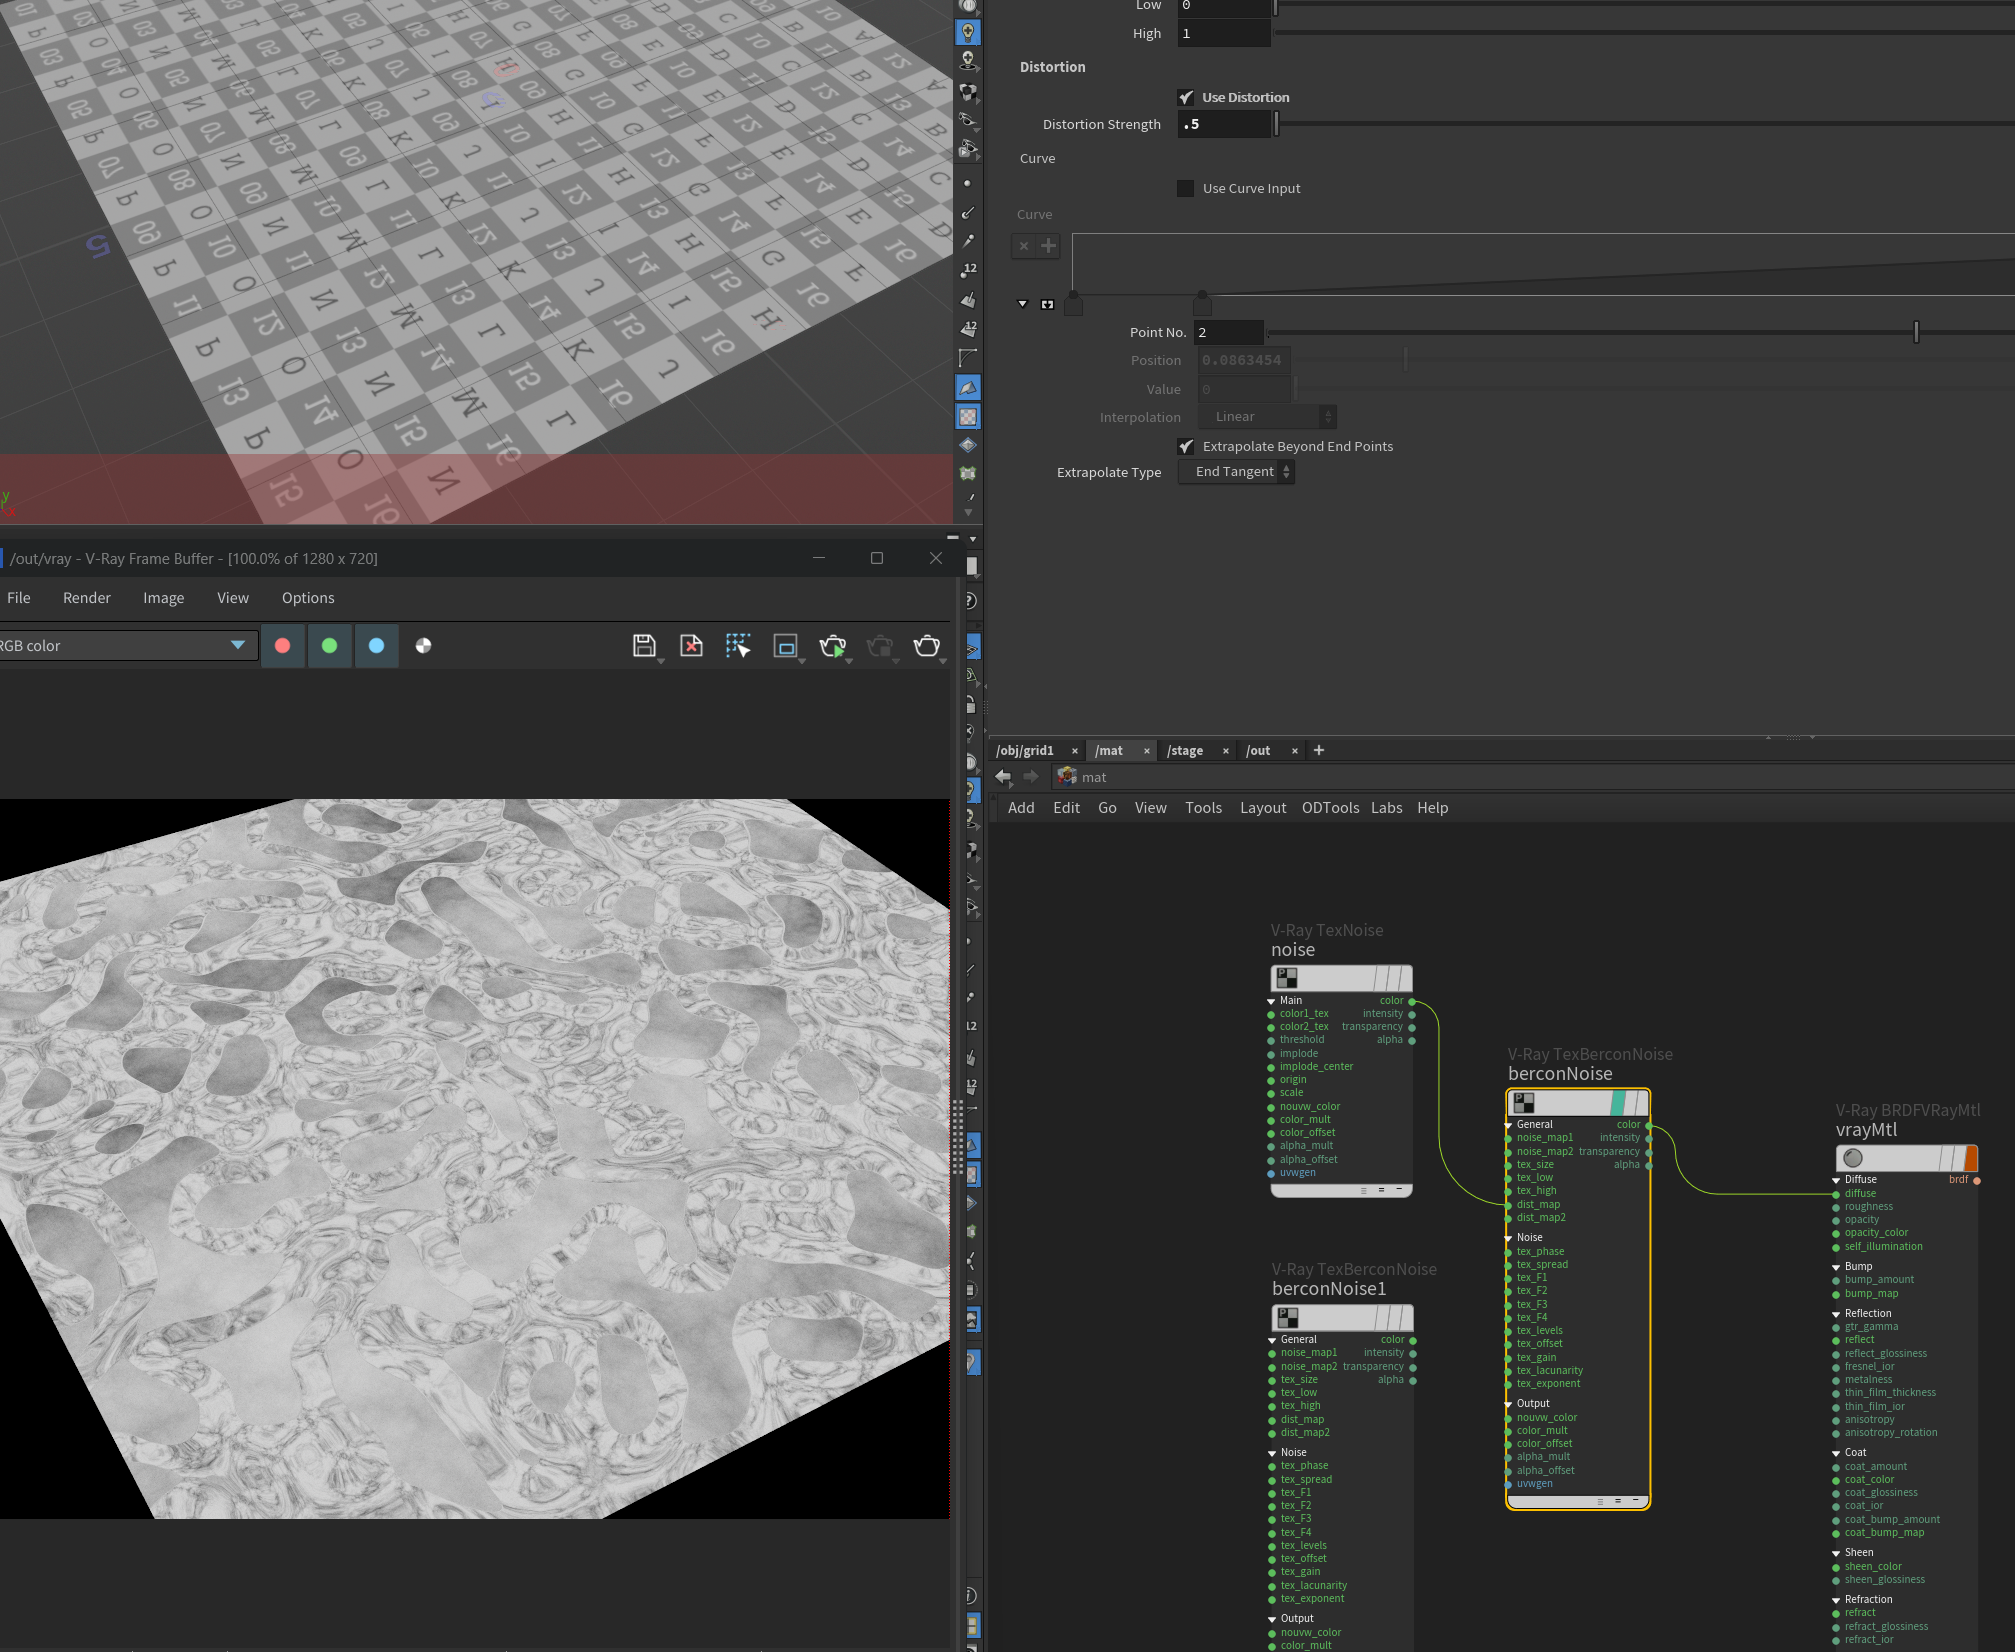Toggle the blue channel button

tap(377, 646)
